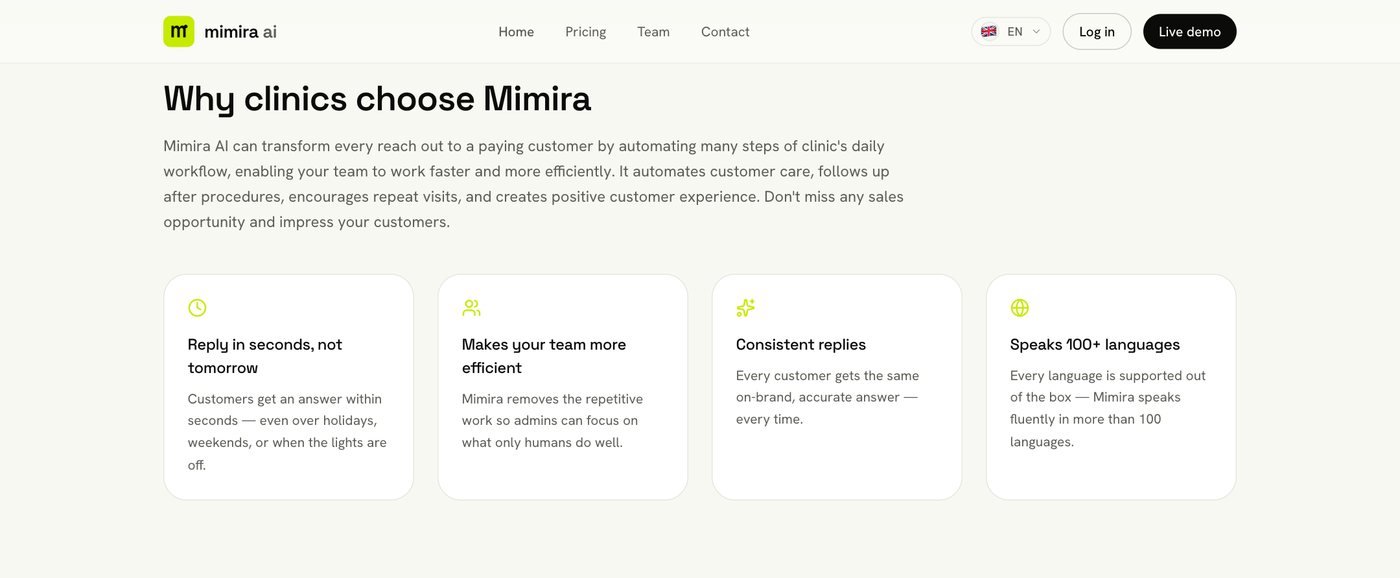The height and width of the screenshot is (578, 1400).
Task: Click the Speaks 100+ languages card title
Action: pyautogui.click(x=1095, y=344)
